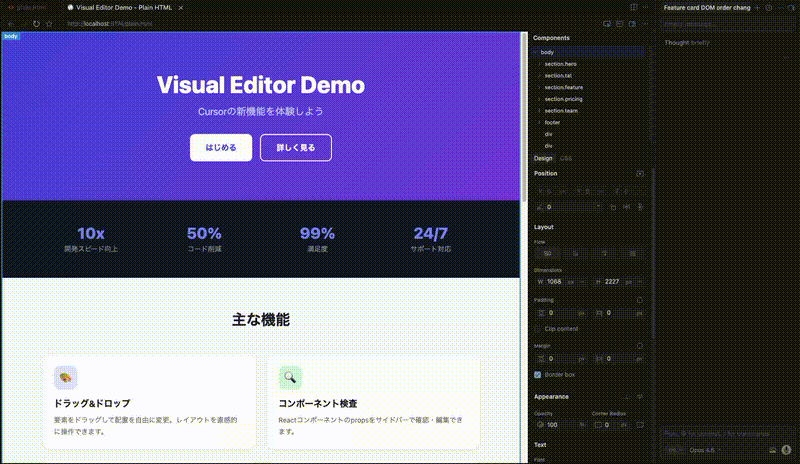Screen dimensions: 800x464
Task: Click the Appearance visibility eye icon
Action: pyautogui.click(x=640, y=397)
